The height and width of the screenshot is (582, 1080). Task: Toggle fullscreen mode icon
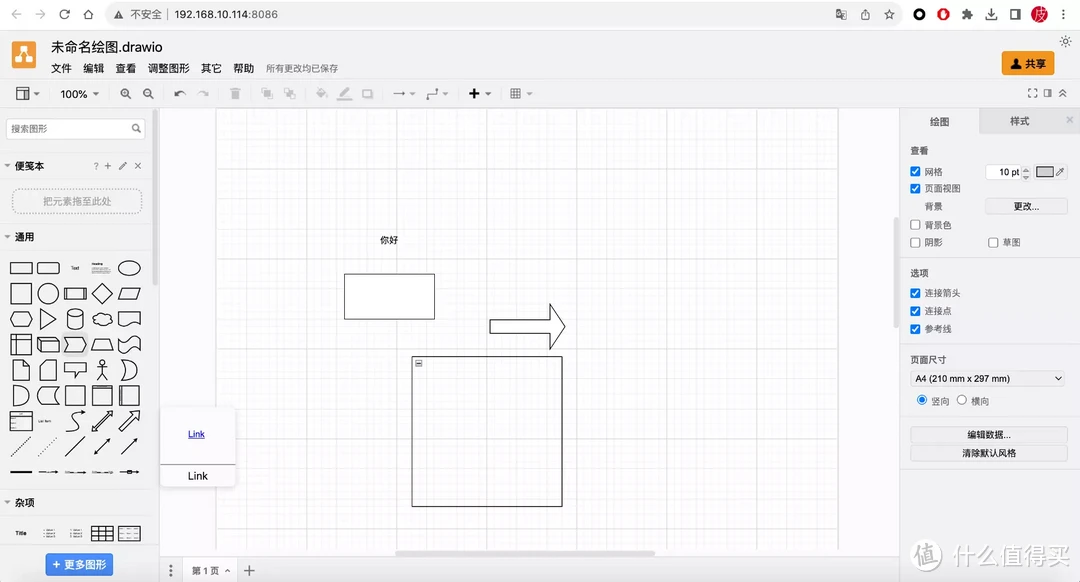1033,93
